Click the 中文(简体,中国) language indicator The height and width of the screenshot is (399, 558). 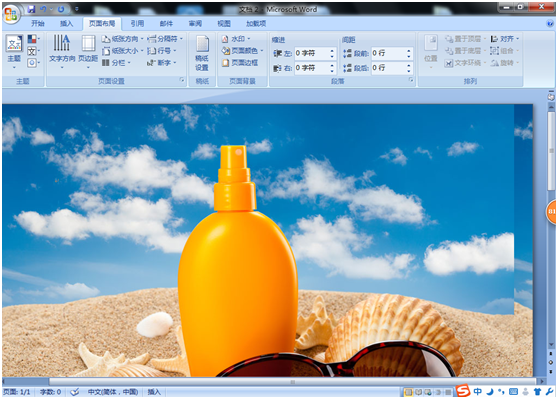pyautogui.click(x=113, y=392)
